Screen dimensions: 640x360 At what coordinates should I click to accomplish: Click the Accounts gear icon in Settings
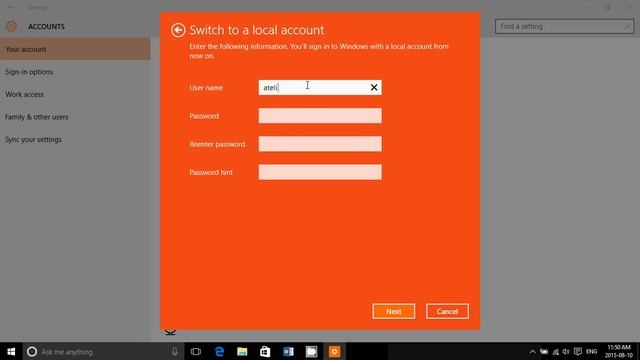[x=11, y=26]
